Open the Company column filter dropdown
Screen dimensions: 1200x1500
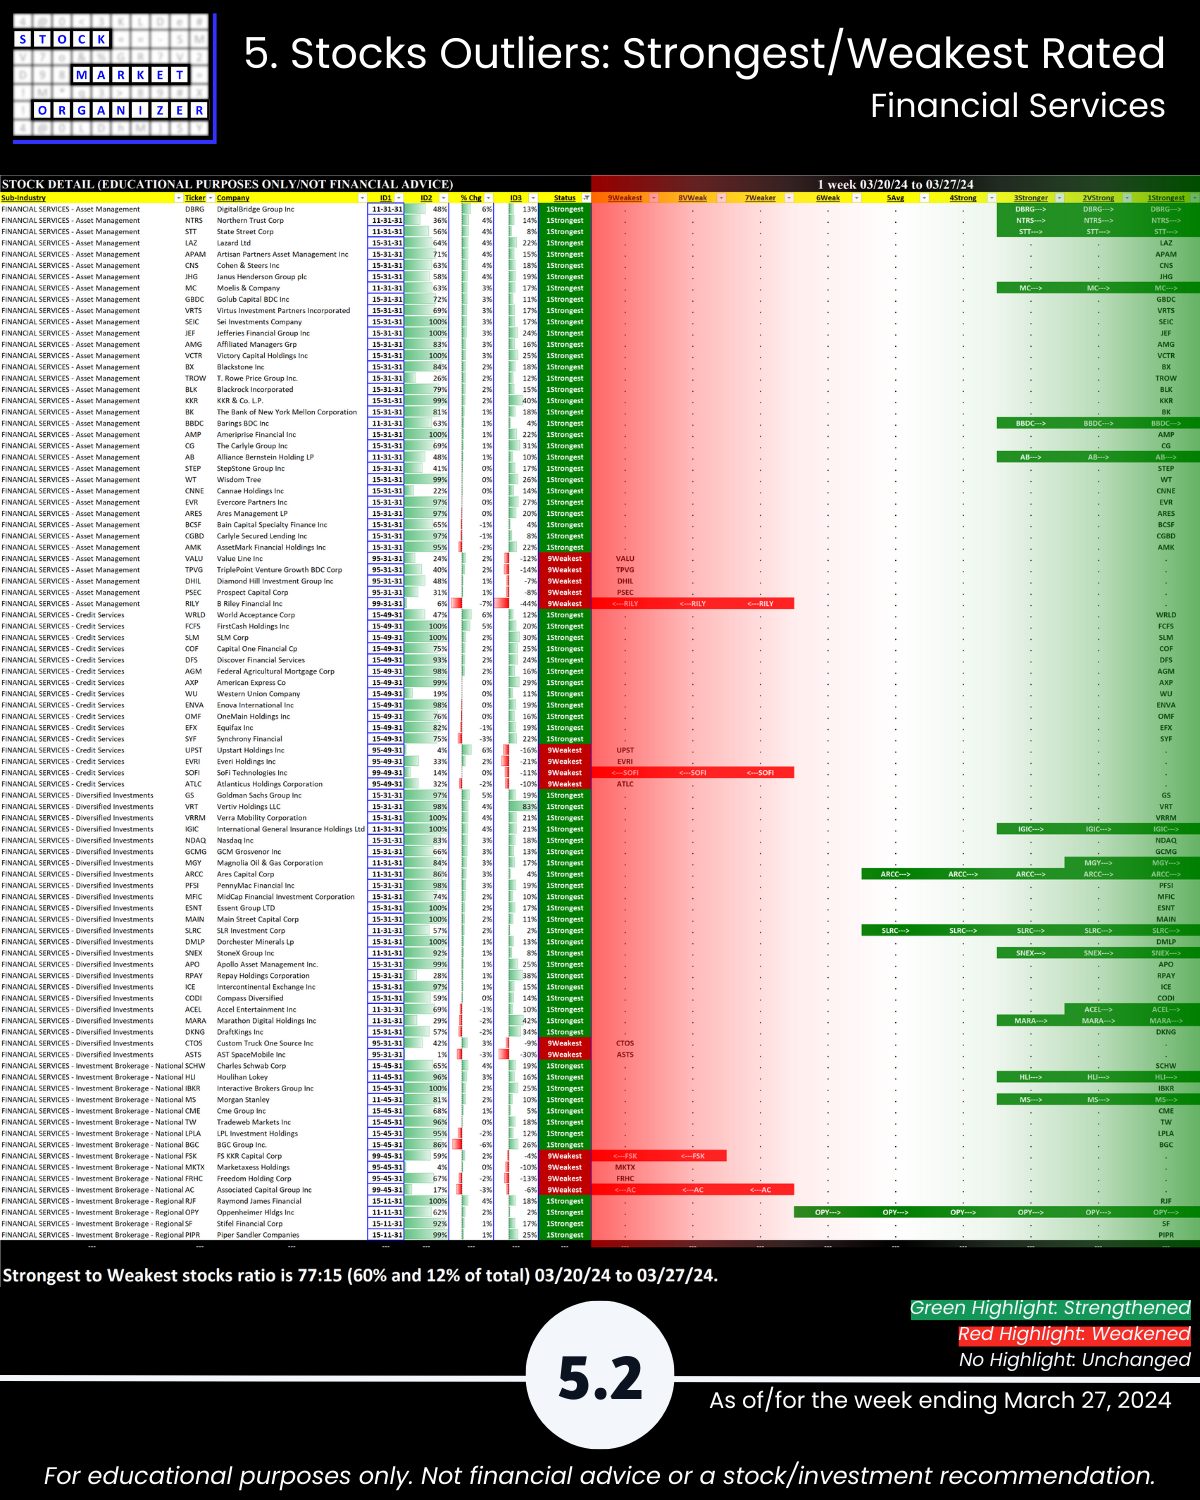click(363, 198)
